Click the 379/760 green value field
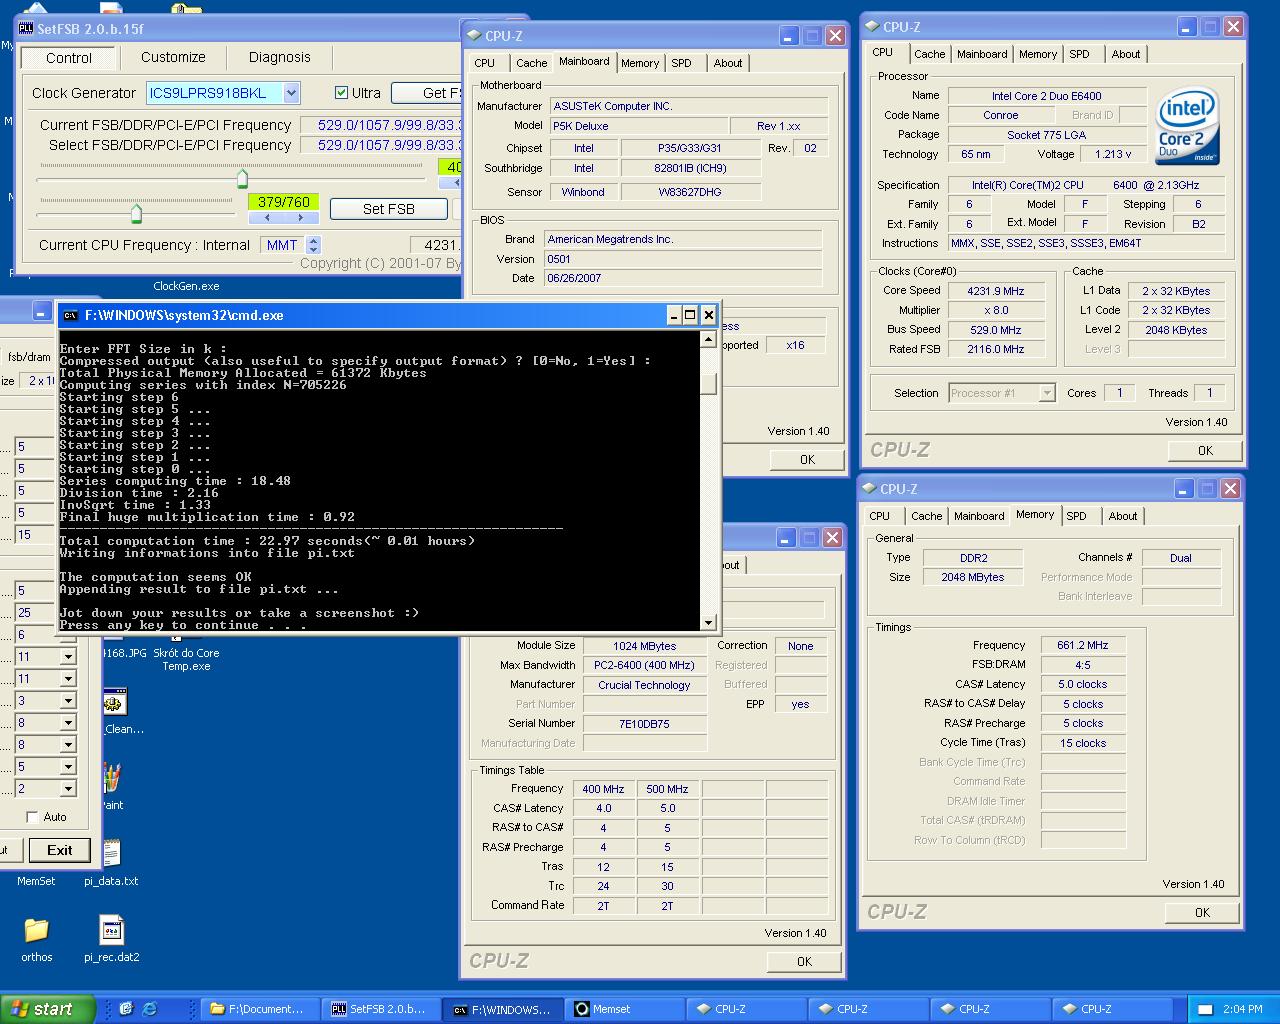The image size is (1280, 1024). coord(284,202)
